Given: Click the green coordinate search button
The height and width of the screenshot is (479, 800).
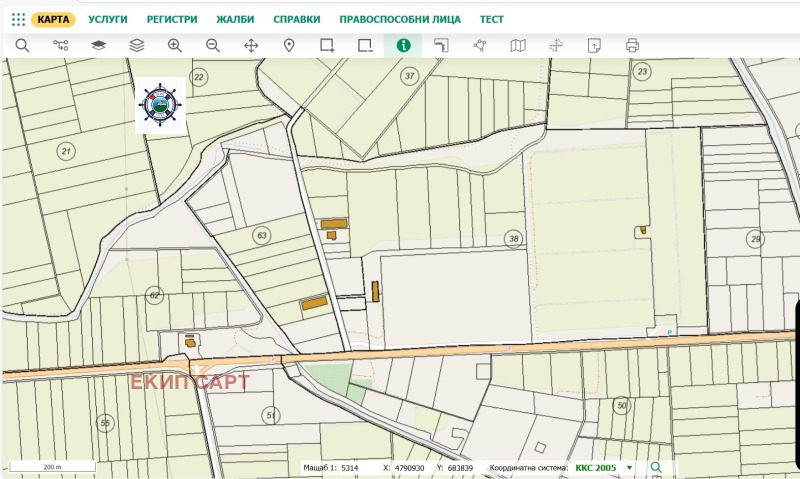Looking at the screenshot, I should pos(656,467).
